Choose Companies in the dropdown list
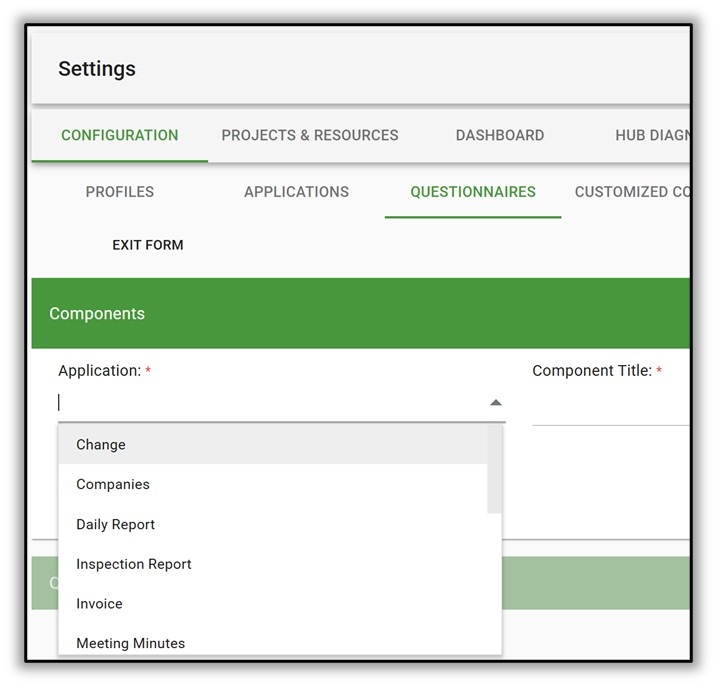This screenshot has height=686, width=717. pos(113,485)
